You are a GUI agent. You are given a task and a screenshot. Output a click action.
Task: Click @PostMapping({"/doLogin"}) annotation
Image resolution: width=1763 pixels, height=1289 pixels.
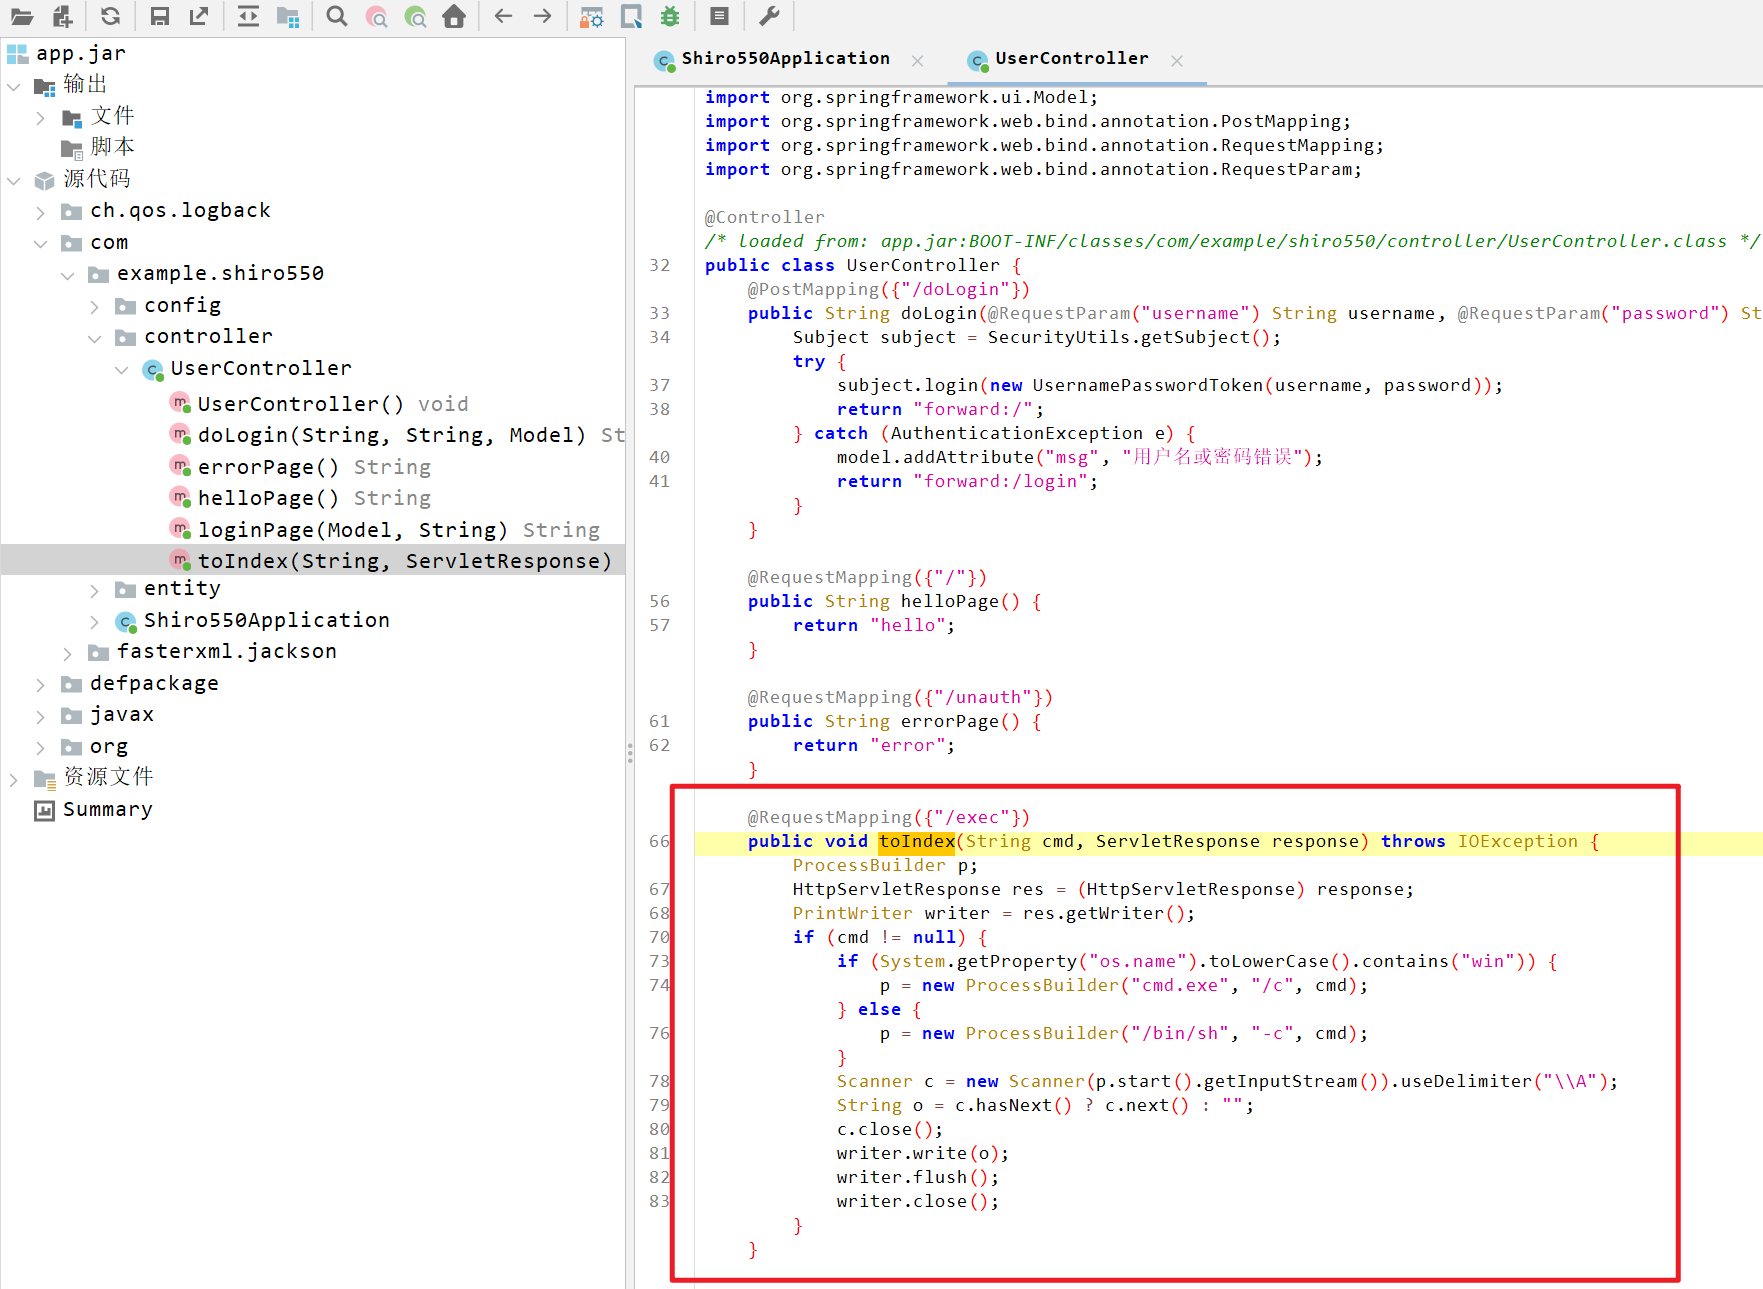tap(888, 290)
